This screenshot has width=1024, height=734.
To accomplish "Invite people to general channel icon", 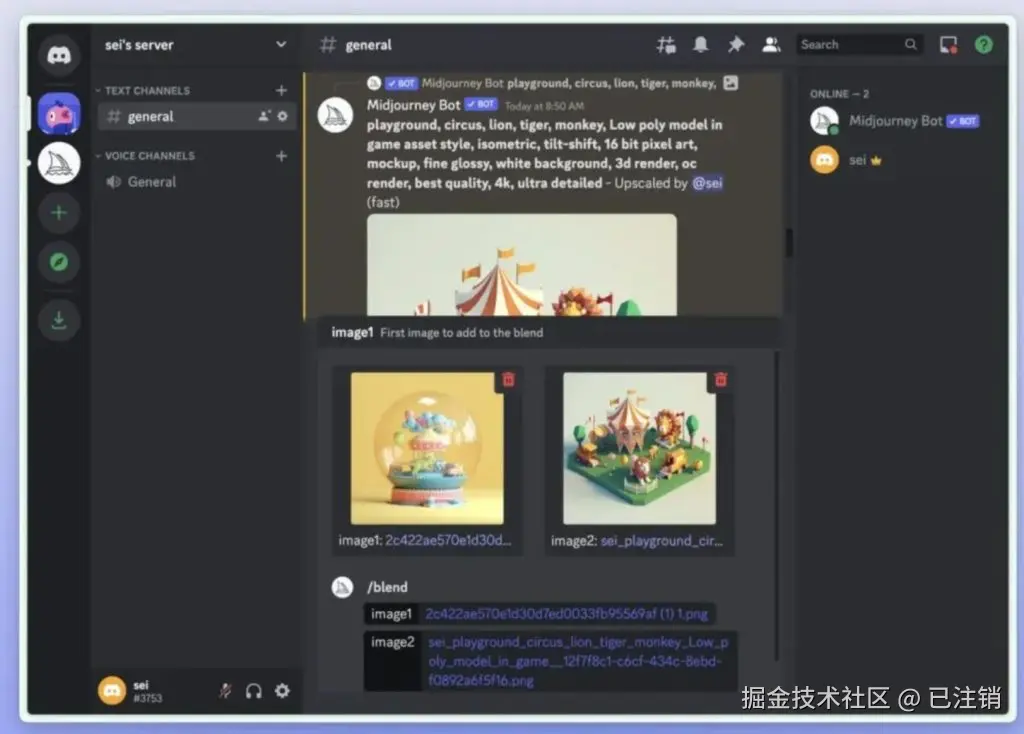I will pos(264,116).
